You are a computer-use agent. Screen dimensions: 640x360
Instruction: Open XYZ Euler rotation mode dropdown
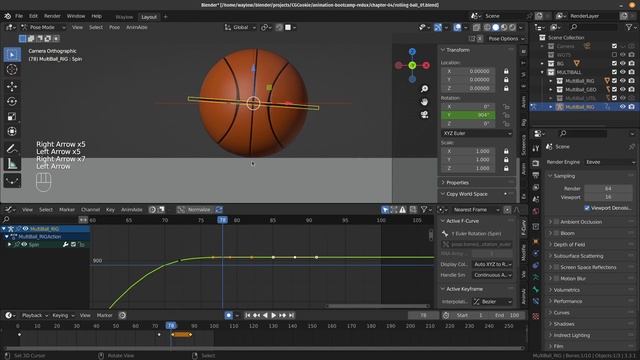[476, 133]
